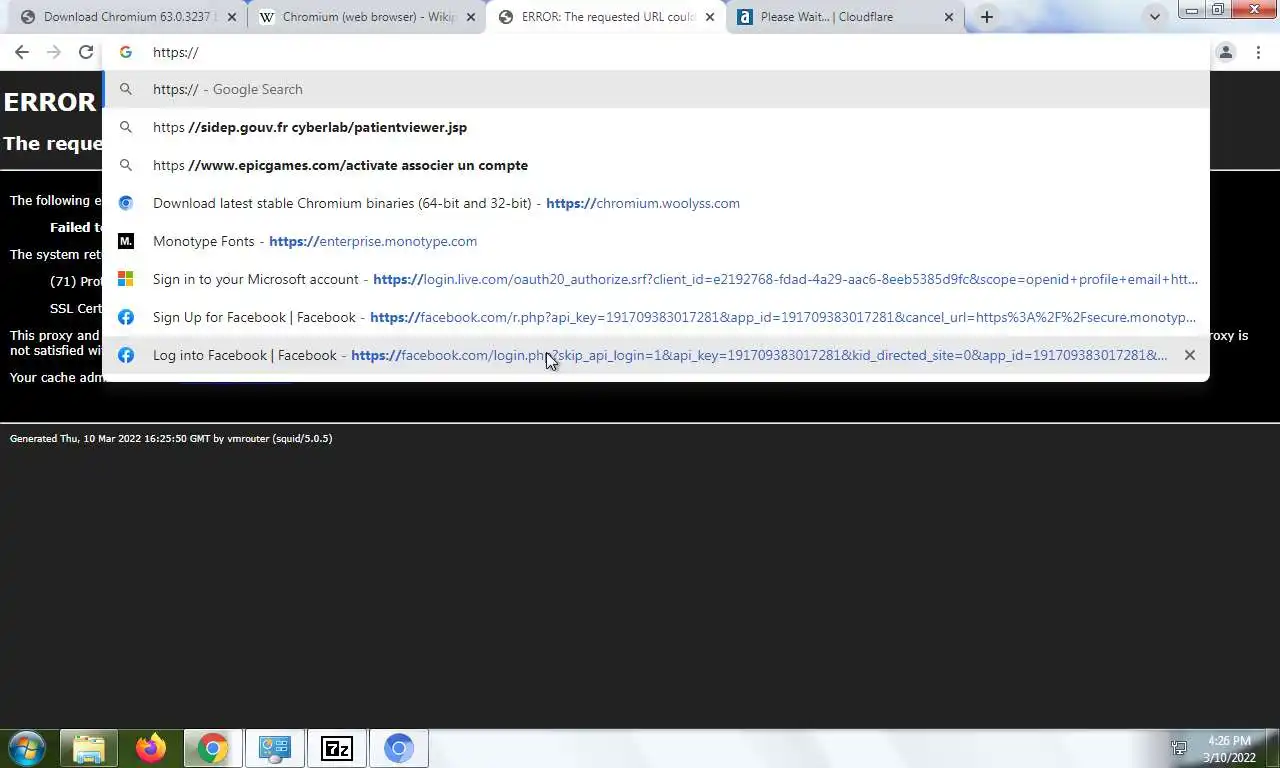The height and width of the screenshot is (768, 1280).
Task: Open the three-dot Chromium menu
Action: [1258, 53]
